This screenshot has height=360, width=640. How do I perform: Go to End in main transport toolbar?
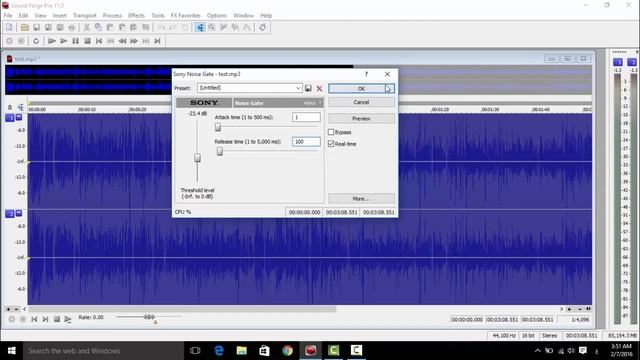[157, 41]
